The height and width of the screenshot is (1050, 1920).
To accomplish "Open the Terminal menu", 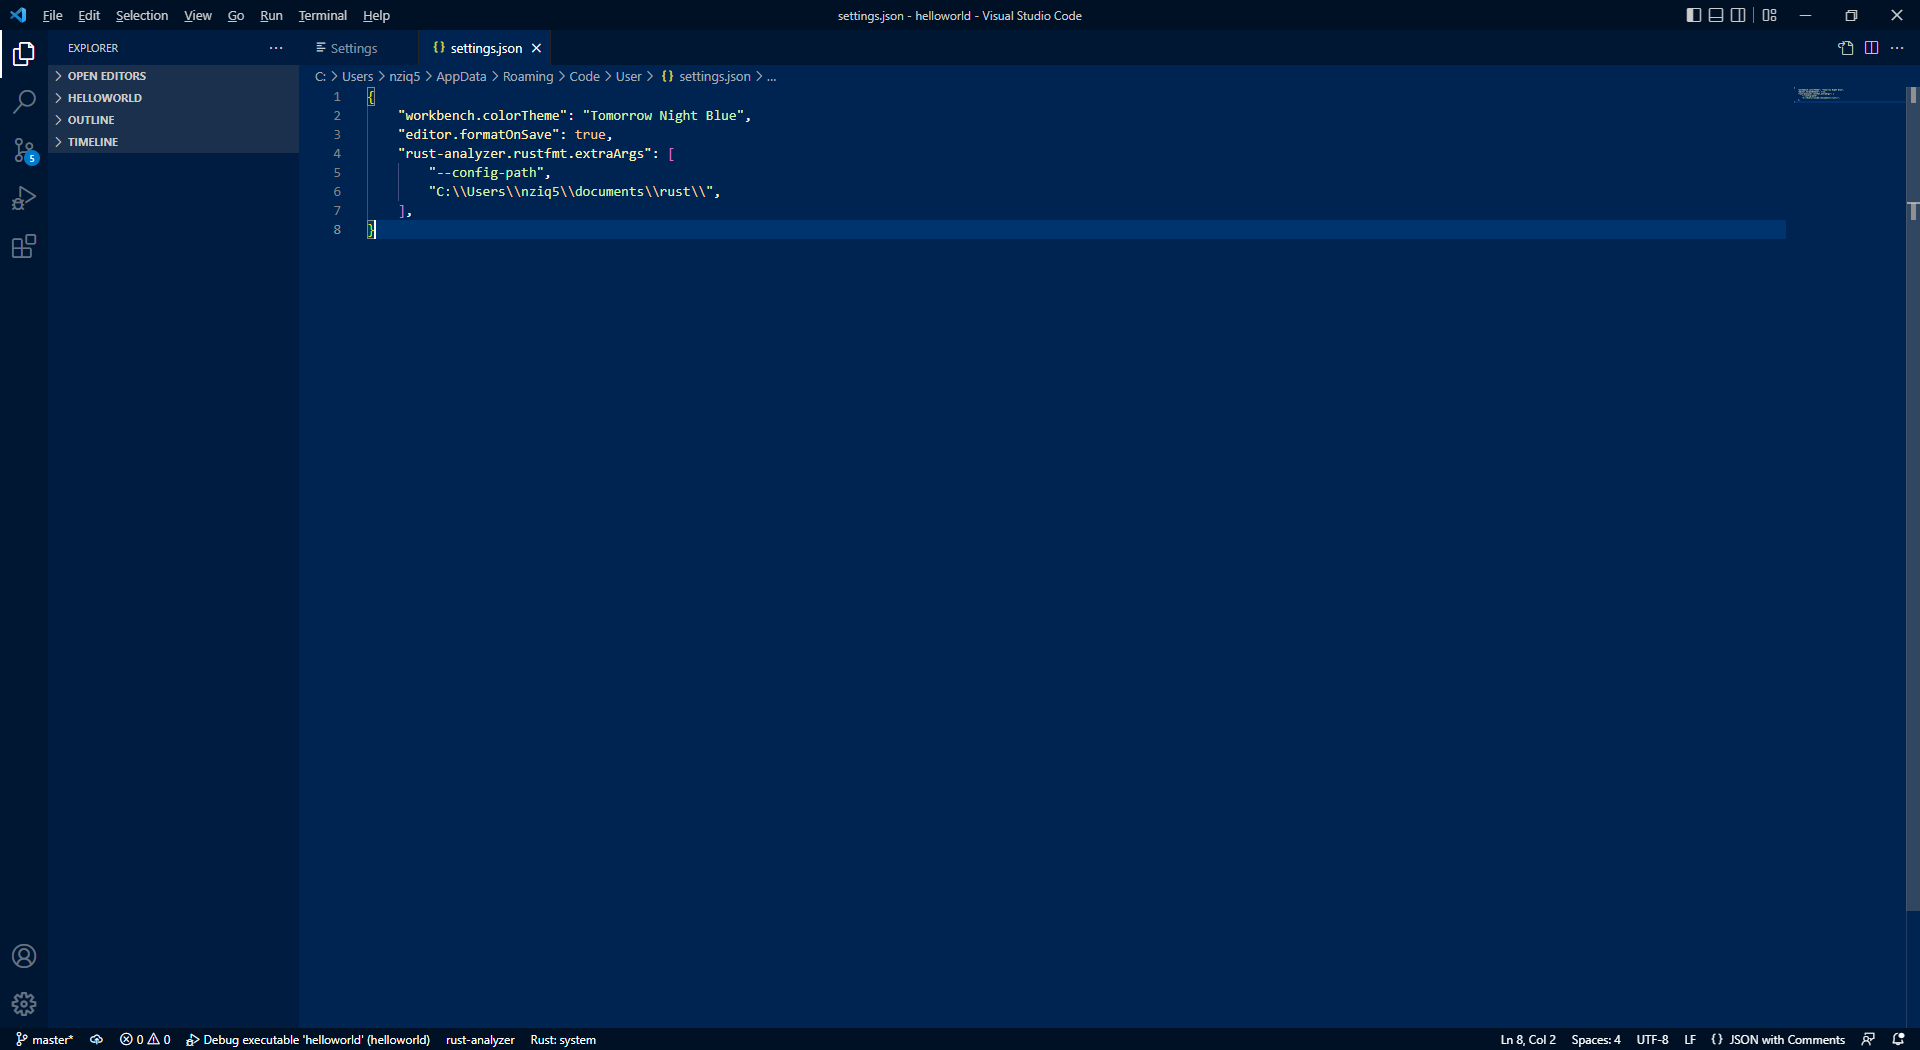I will (x=323, y=15).
